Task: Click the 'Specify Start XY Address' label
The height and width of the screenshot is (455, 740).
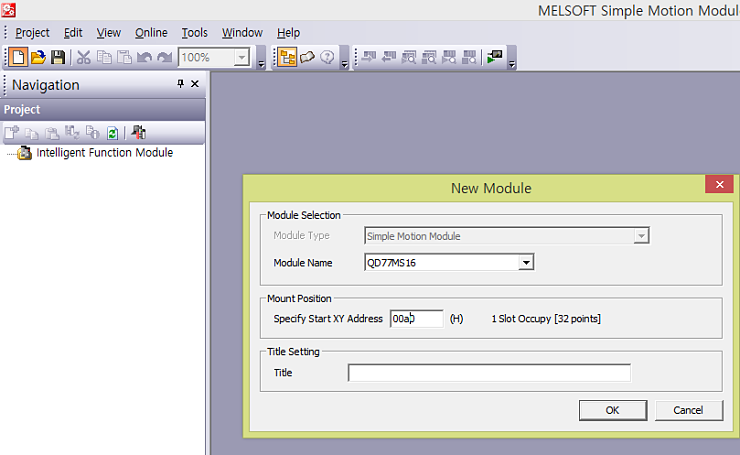Action: coord(328,319)
